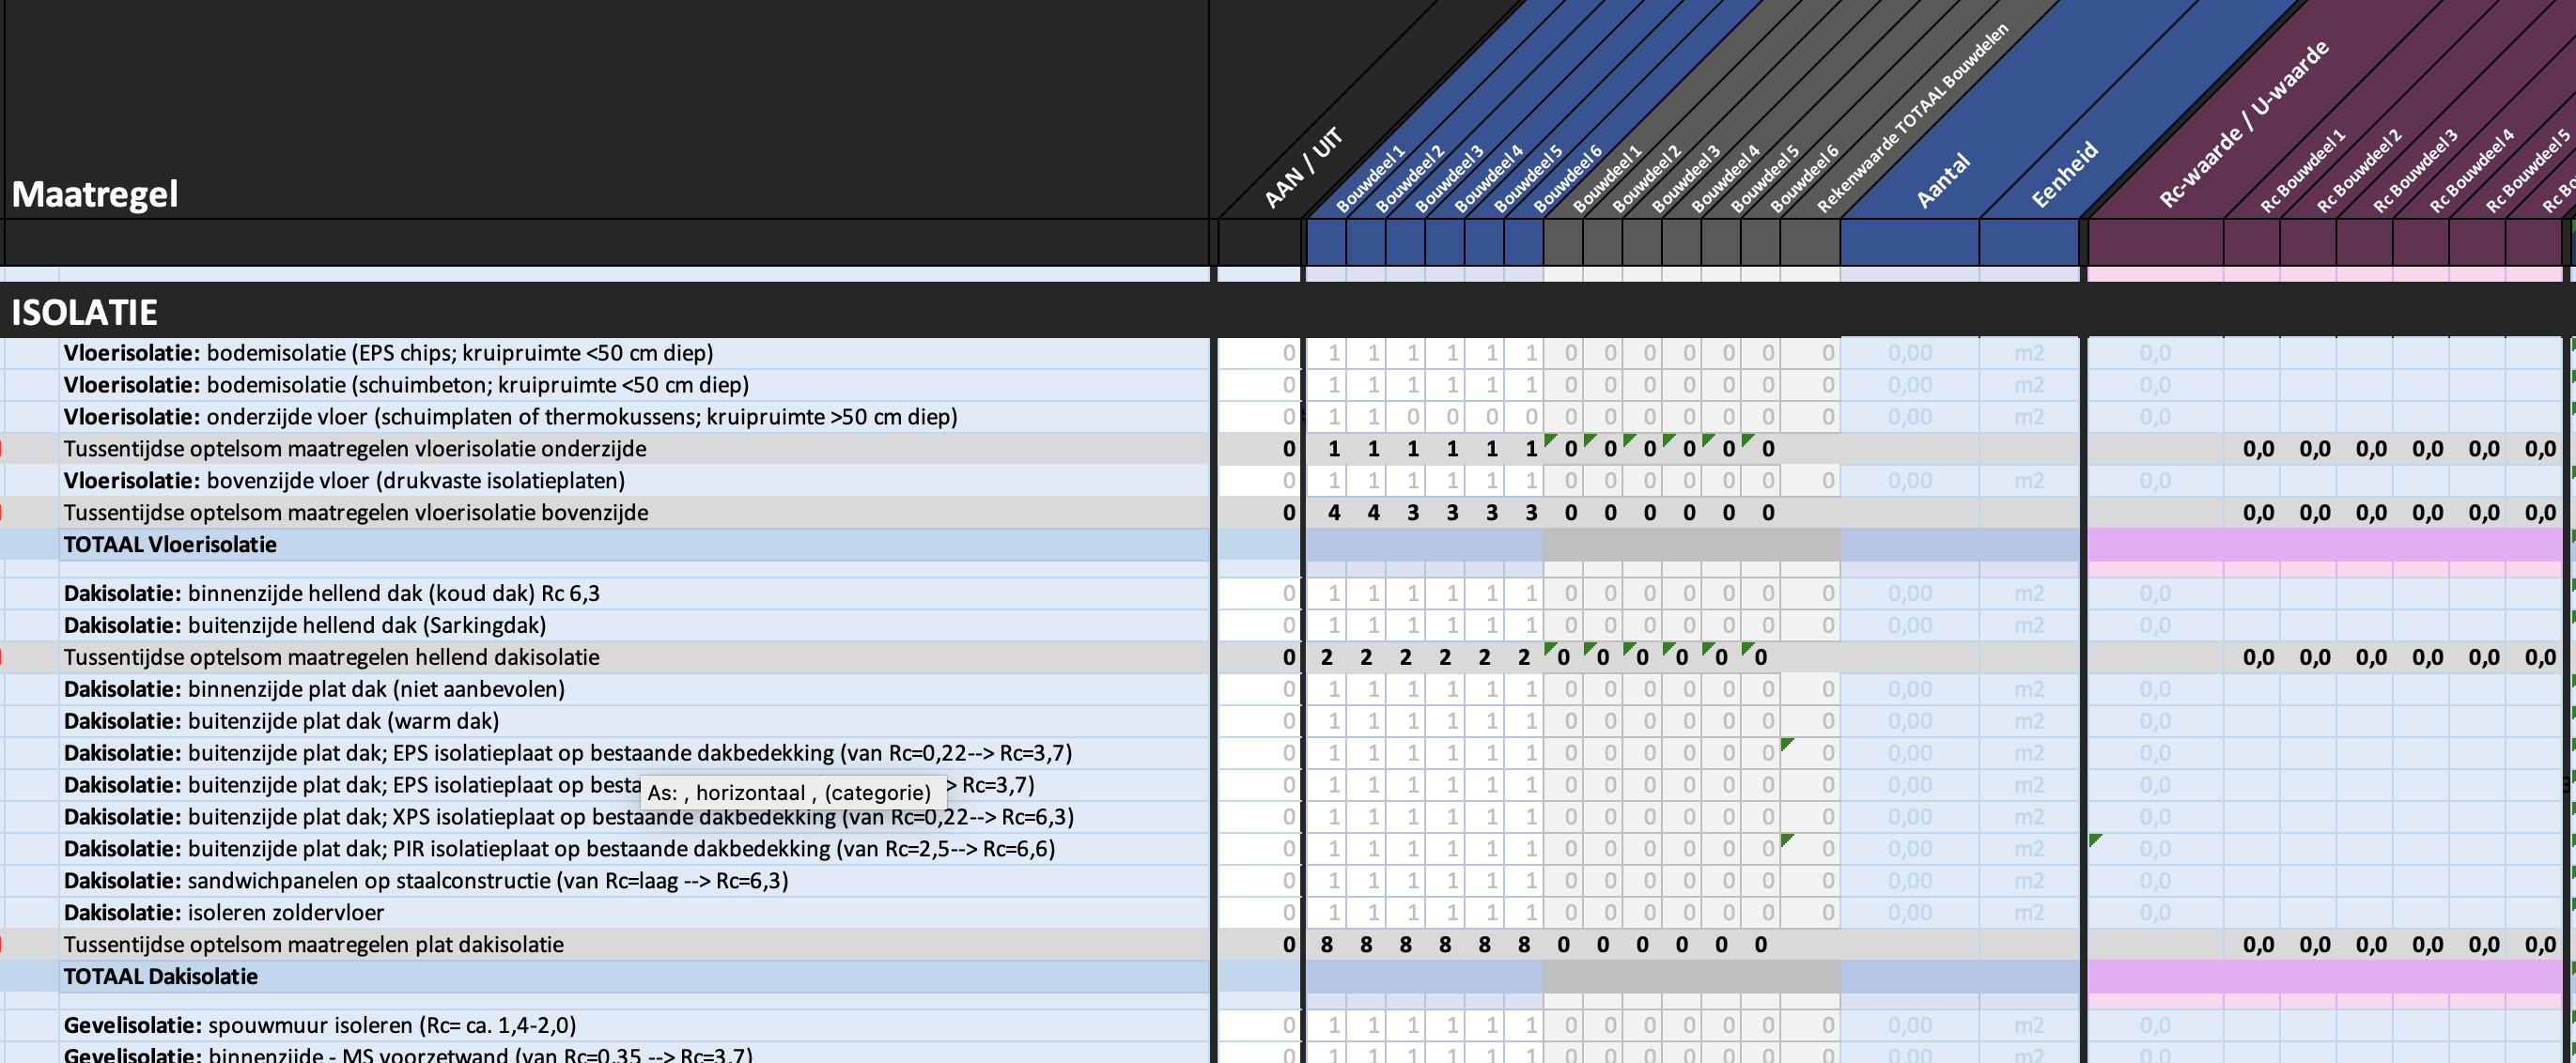Select 'Vloerisolatie: bovenzijde vloer' measure cell

click(344, 481)
